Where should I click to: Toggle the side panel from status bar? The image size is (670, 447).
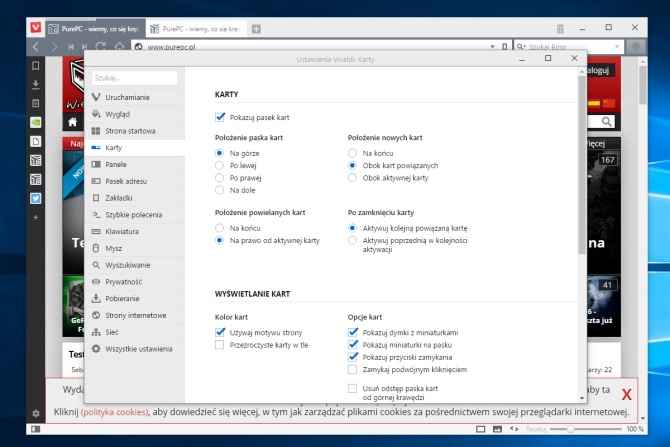pyautogui.click(x=36, y=429)
